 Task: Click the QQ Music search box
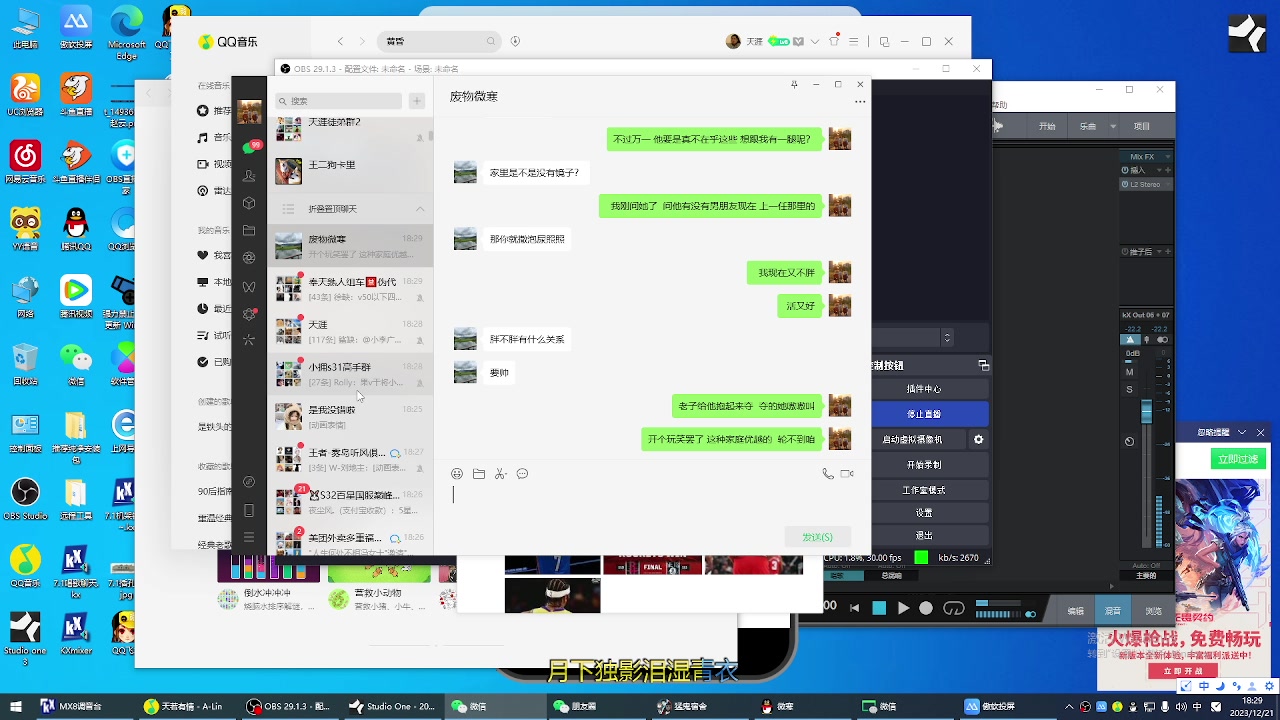440,42
